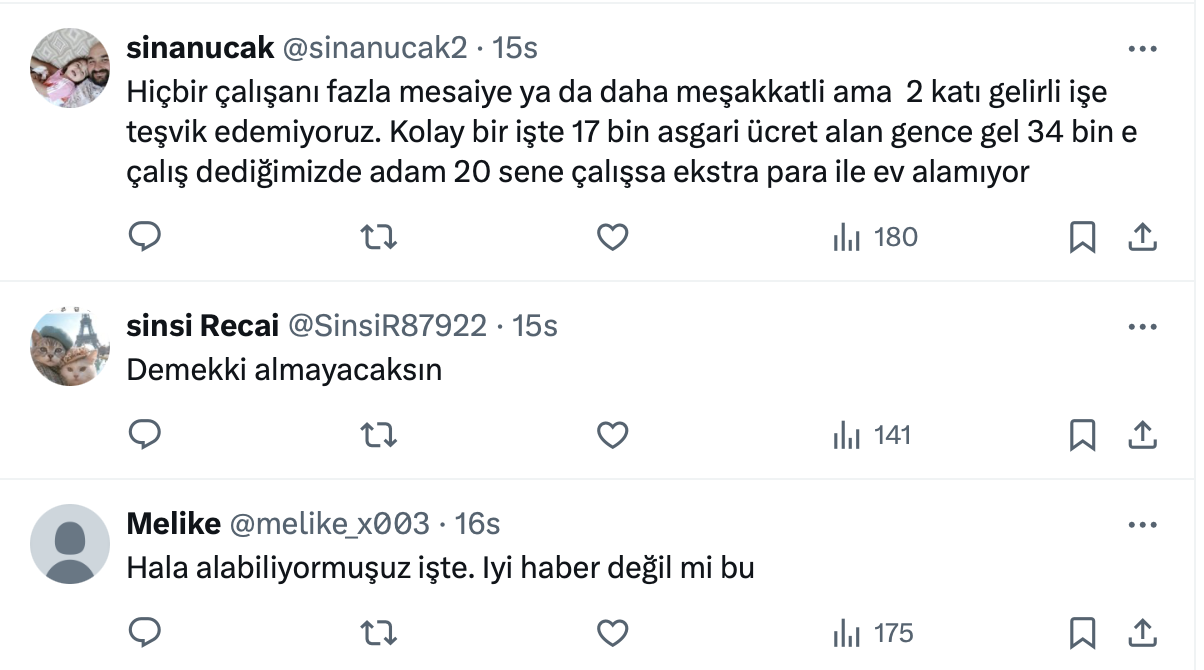The width and height of the screenshot is (1204, 670).
Task: Bookmark sinsi Recai's tweet
Action: pyautogui.click(x=1083, y=435)
